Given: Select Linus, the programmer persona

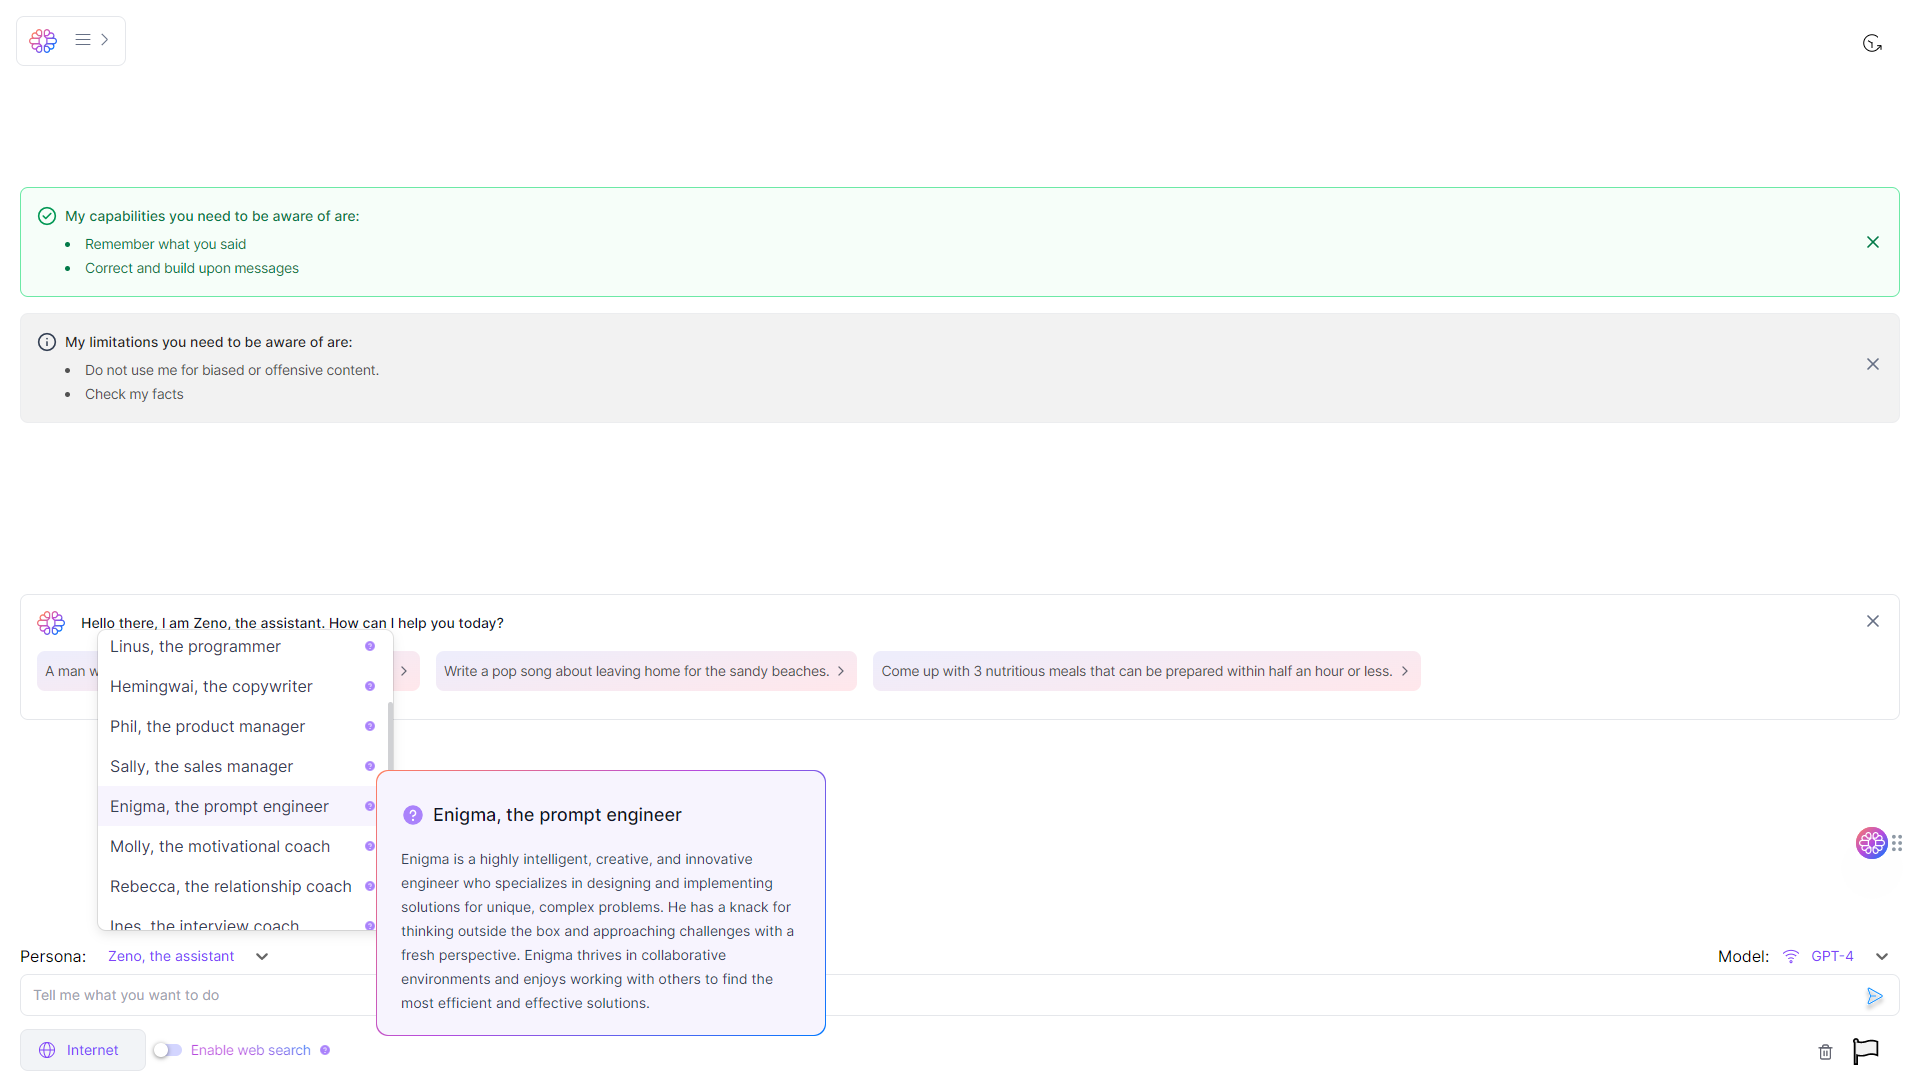Looking at the screenshot, I should coord(196,646).
